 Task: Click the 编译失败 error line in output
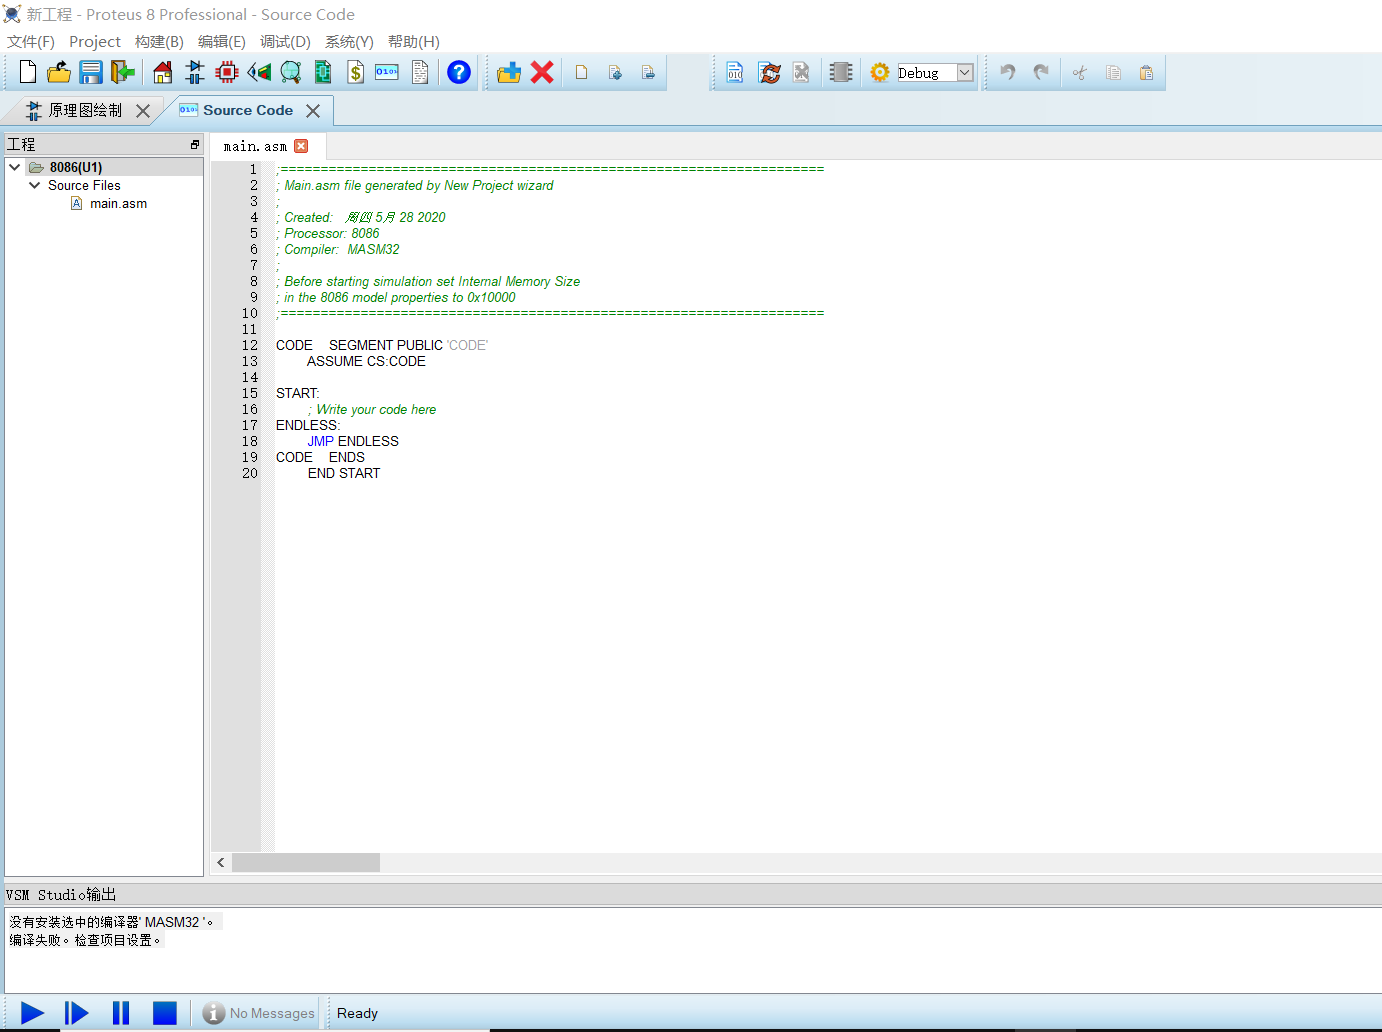click(x=86, y=940)
